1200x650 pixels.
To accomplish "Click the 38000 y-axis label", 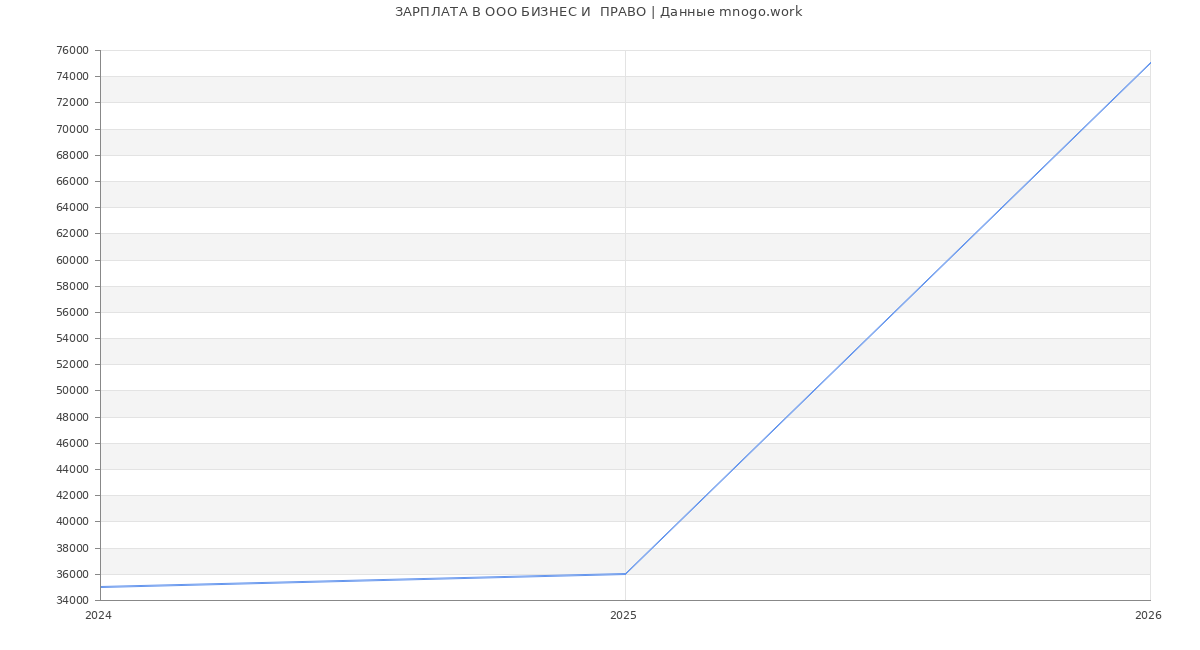I will pyautogui.click(x=72, y=548).
